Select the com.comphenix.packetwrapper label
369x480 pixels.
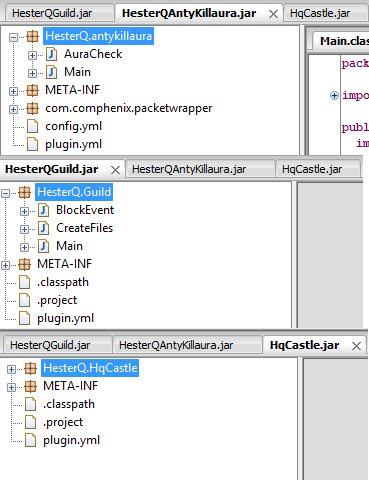point(129,108)
